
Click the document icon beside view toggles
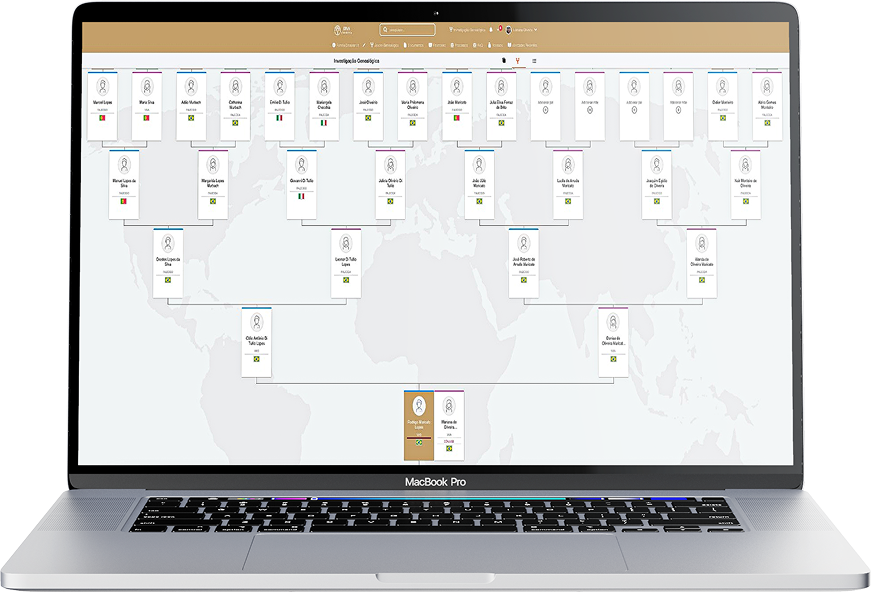pyautogui.click(x=502, y=61)
